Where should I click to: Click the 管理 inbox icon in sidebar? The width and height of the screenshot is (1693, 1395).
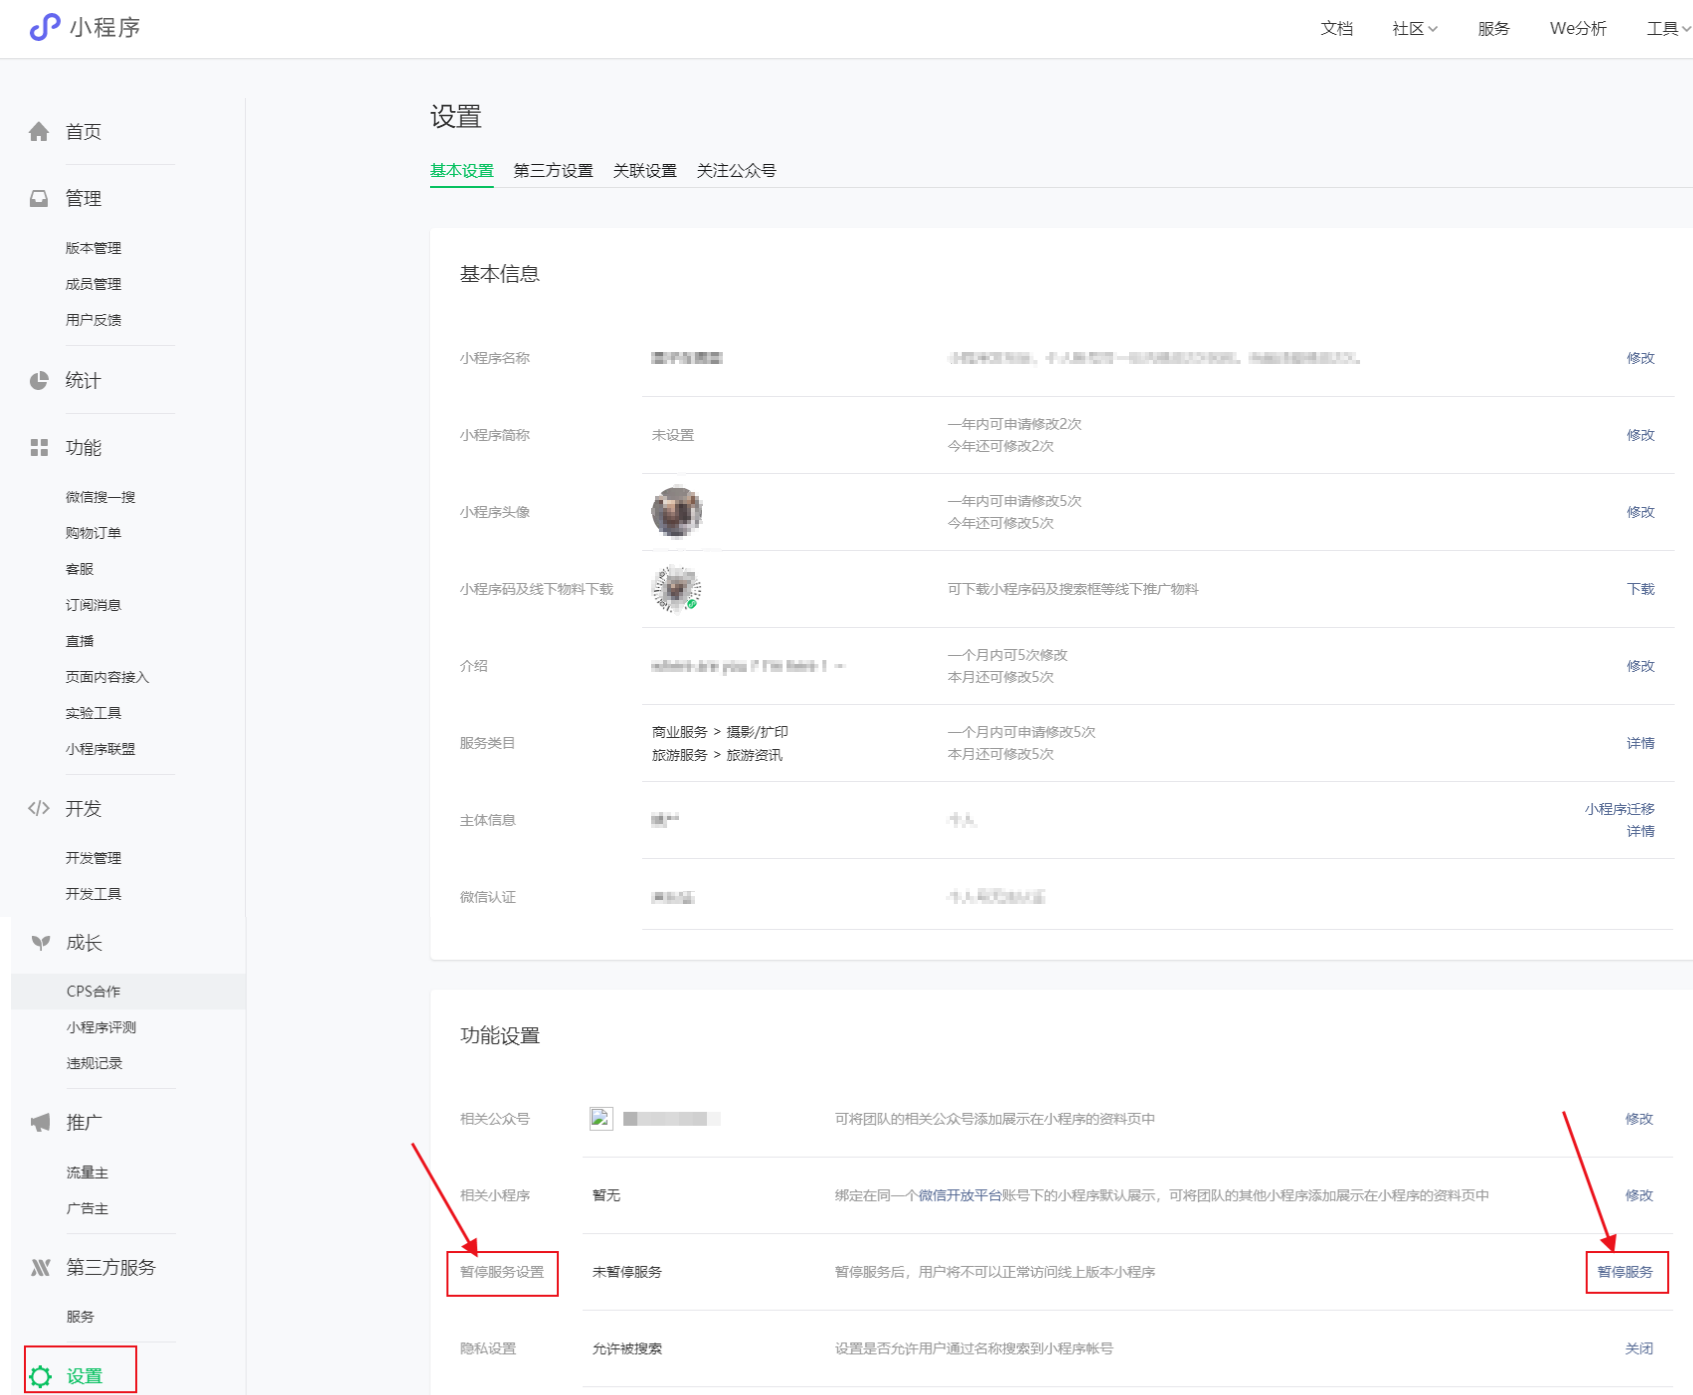(39, 199)
